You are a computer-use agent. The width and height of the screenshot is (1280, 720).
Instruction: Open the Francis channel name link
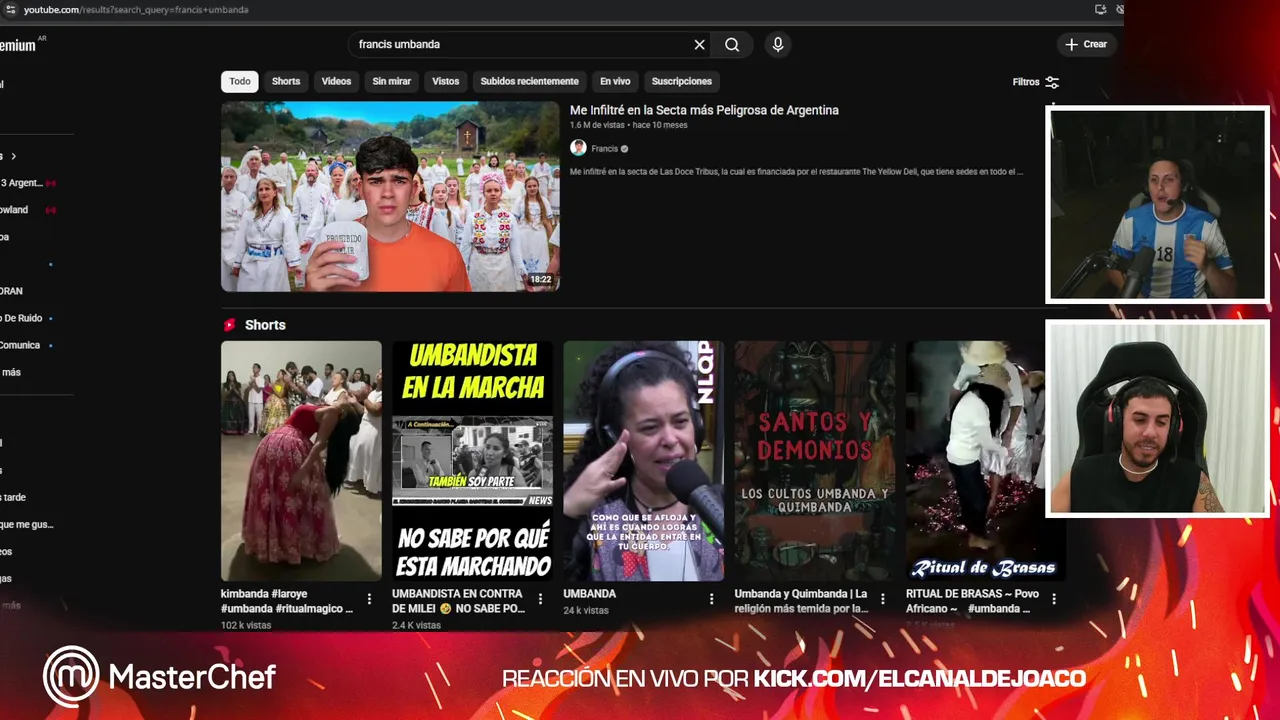(604, 149)
